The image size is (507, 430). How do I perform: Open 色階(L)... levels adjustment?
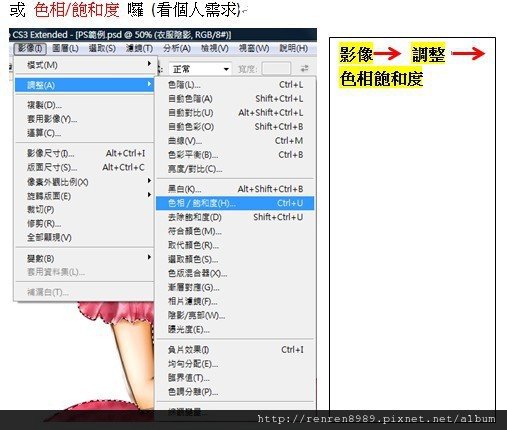235,85
